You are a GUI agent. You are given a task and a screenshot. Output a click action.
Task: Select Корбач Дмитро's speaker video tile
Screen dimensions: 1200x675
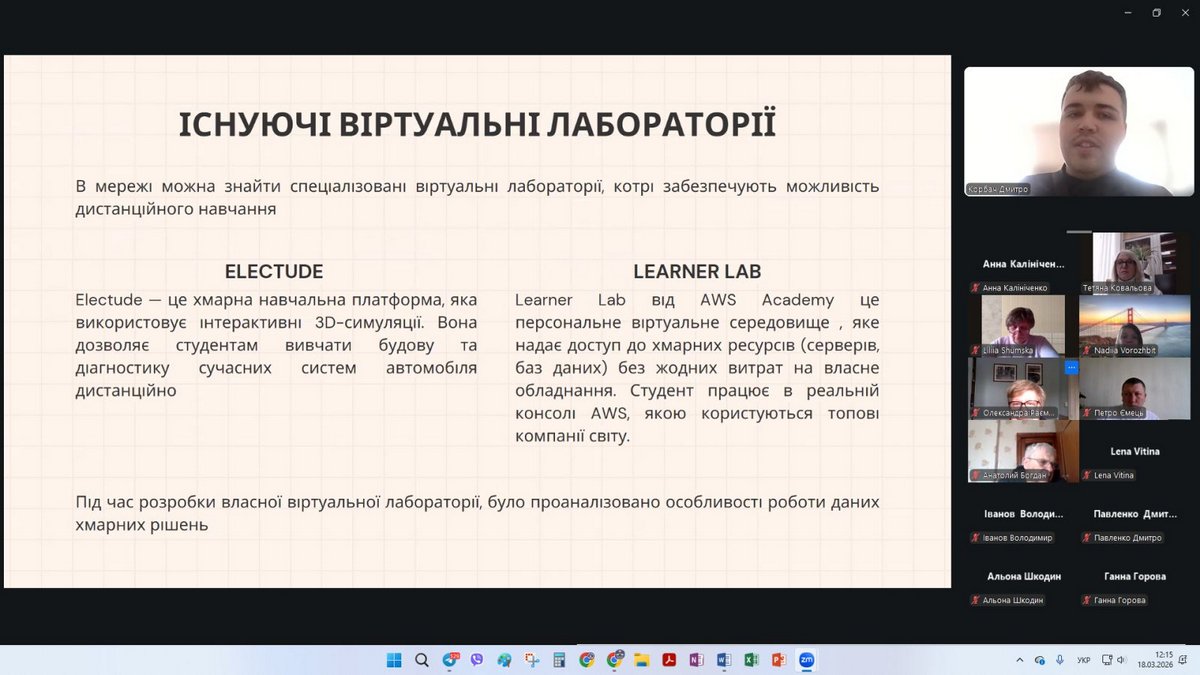pos(1078,131)
